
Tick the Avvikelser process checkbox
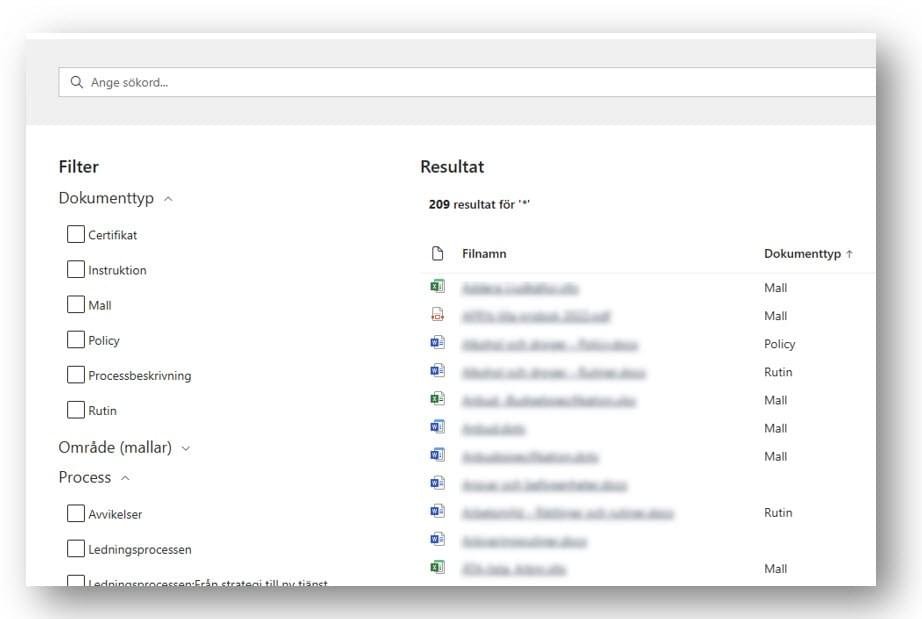coord(76,514)
